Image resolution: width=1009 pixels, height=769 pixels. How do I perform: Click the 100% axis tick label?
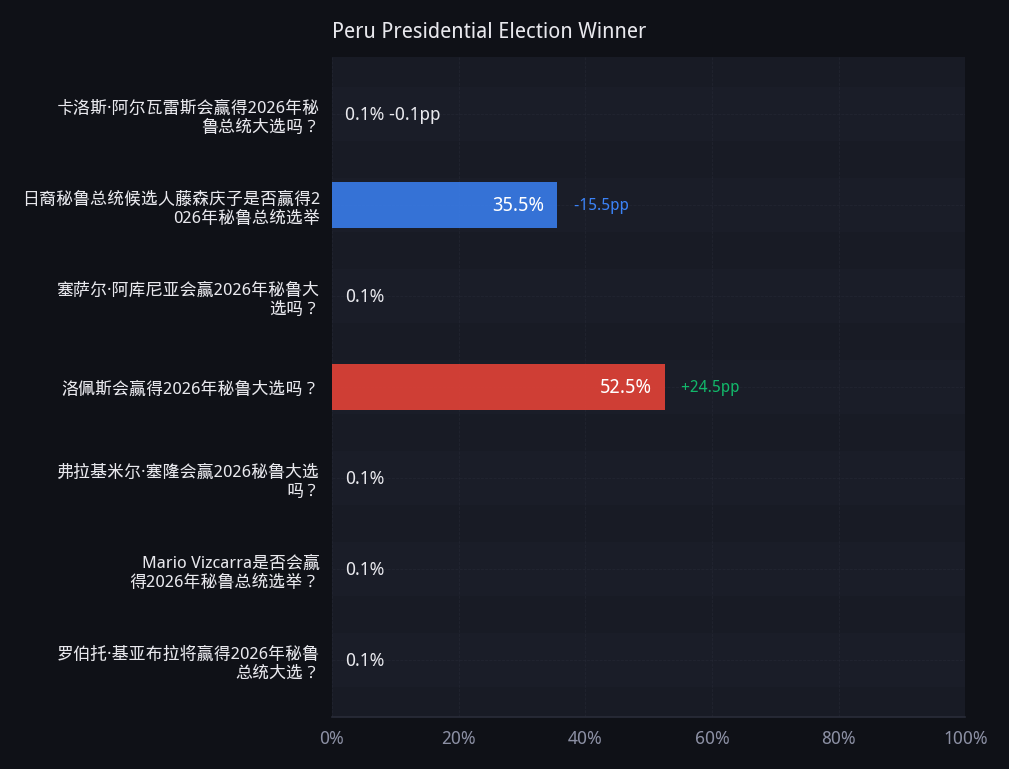pyautogui.click(x=965, y=737)
